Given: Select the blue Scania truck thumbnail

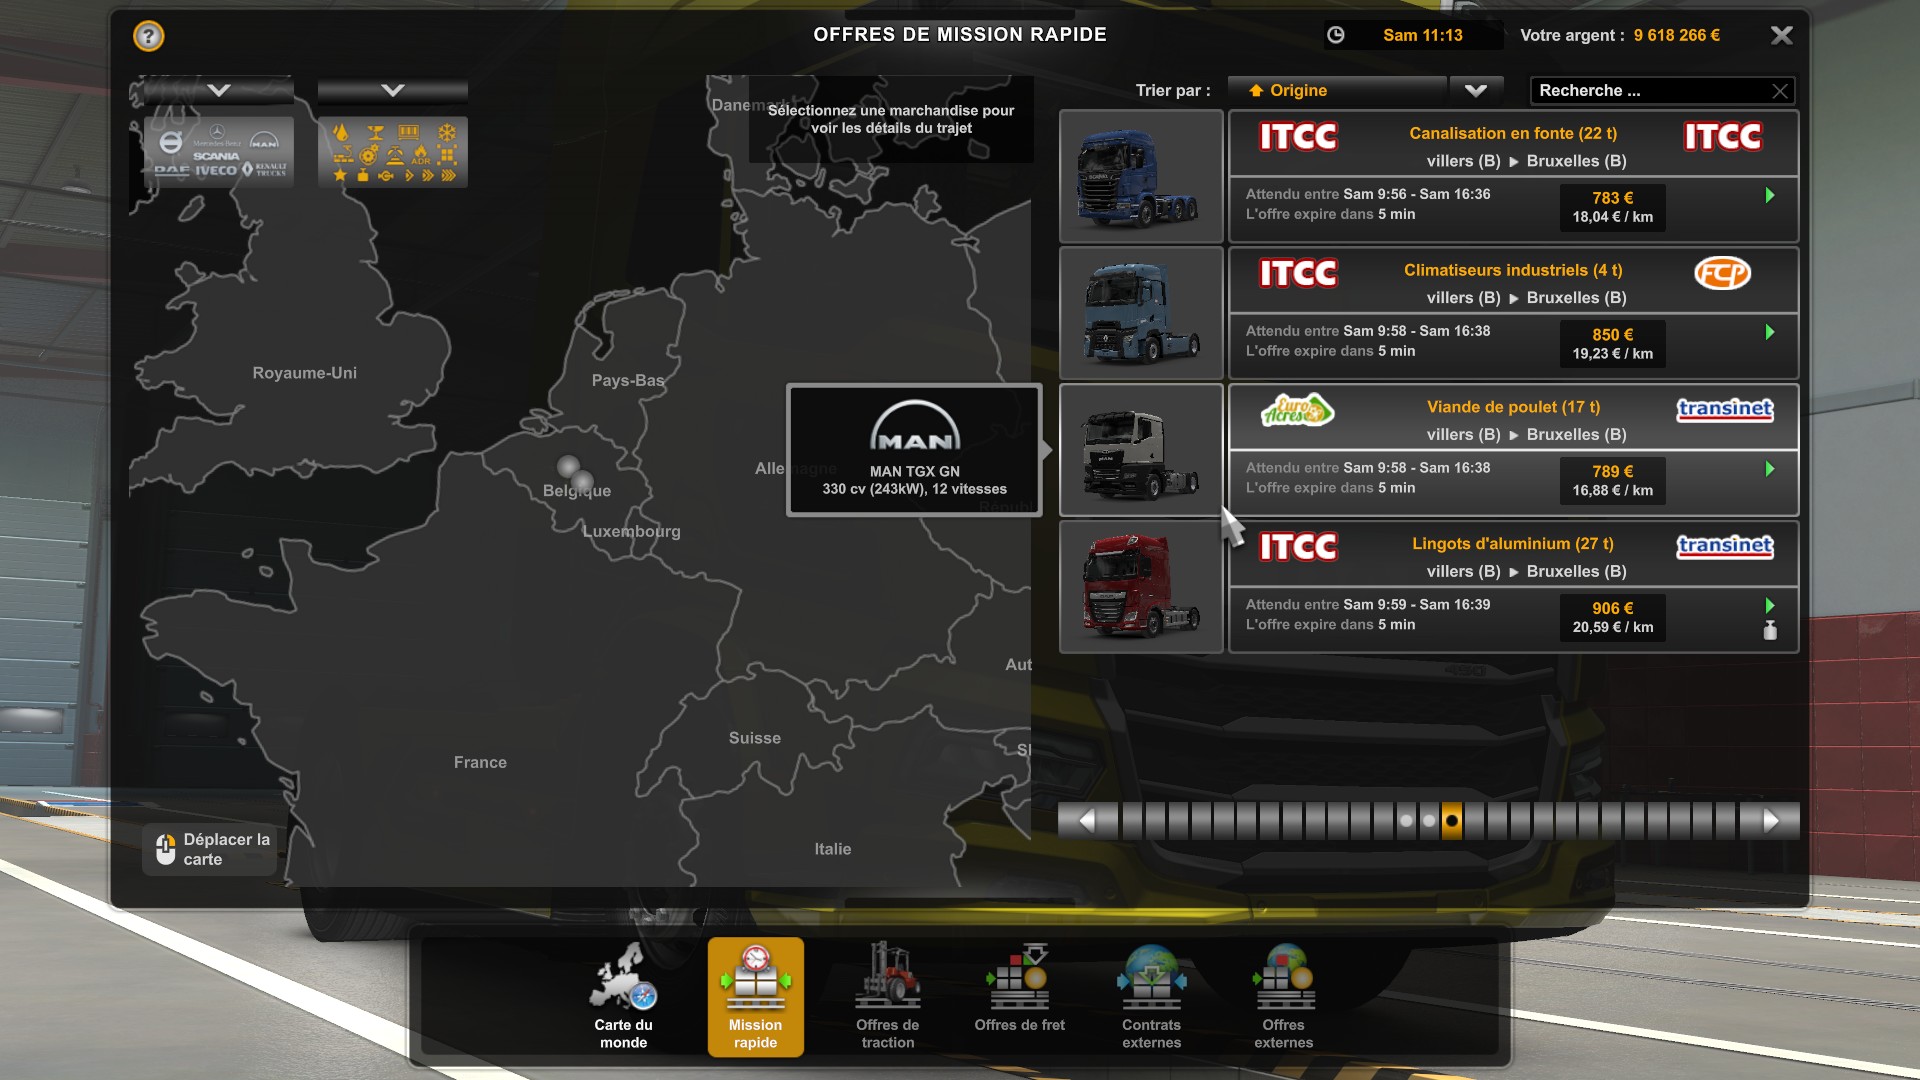Looking at the screenshot, I should point(1141,176).
